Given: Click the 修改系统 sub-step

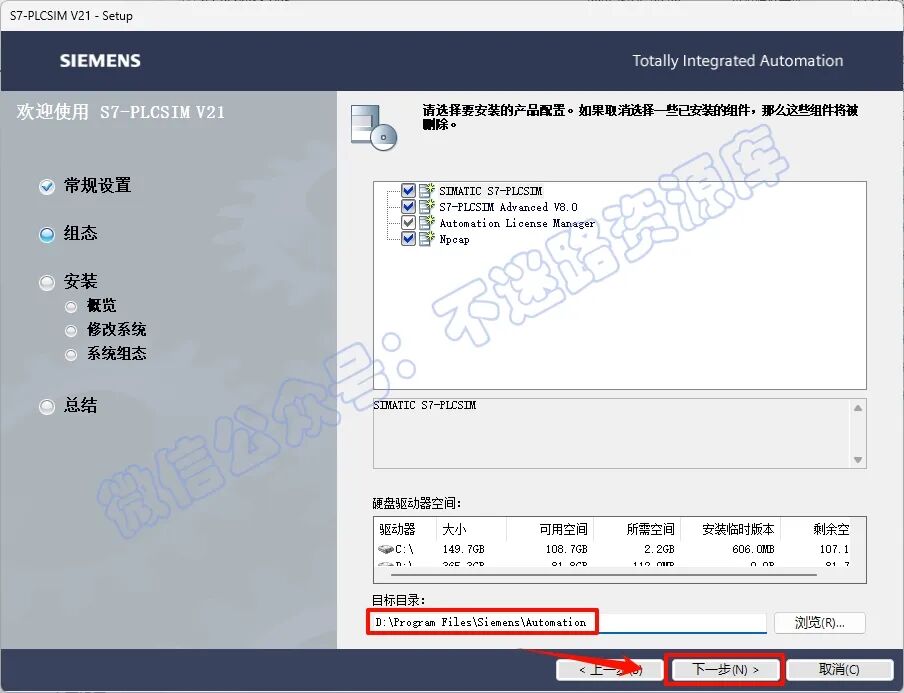Looking at the screenshot, I should pyautogui.click(x=116, y=329).
